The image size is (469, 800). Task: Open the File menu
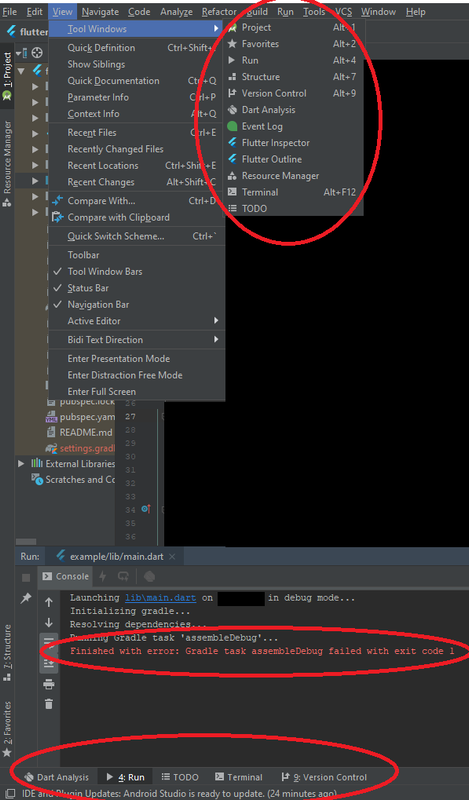tap(10, 11)
